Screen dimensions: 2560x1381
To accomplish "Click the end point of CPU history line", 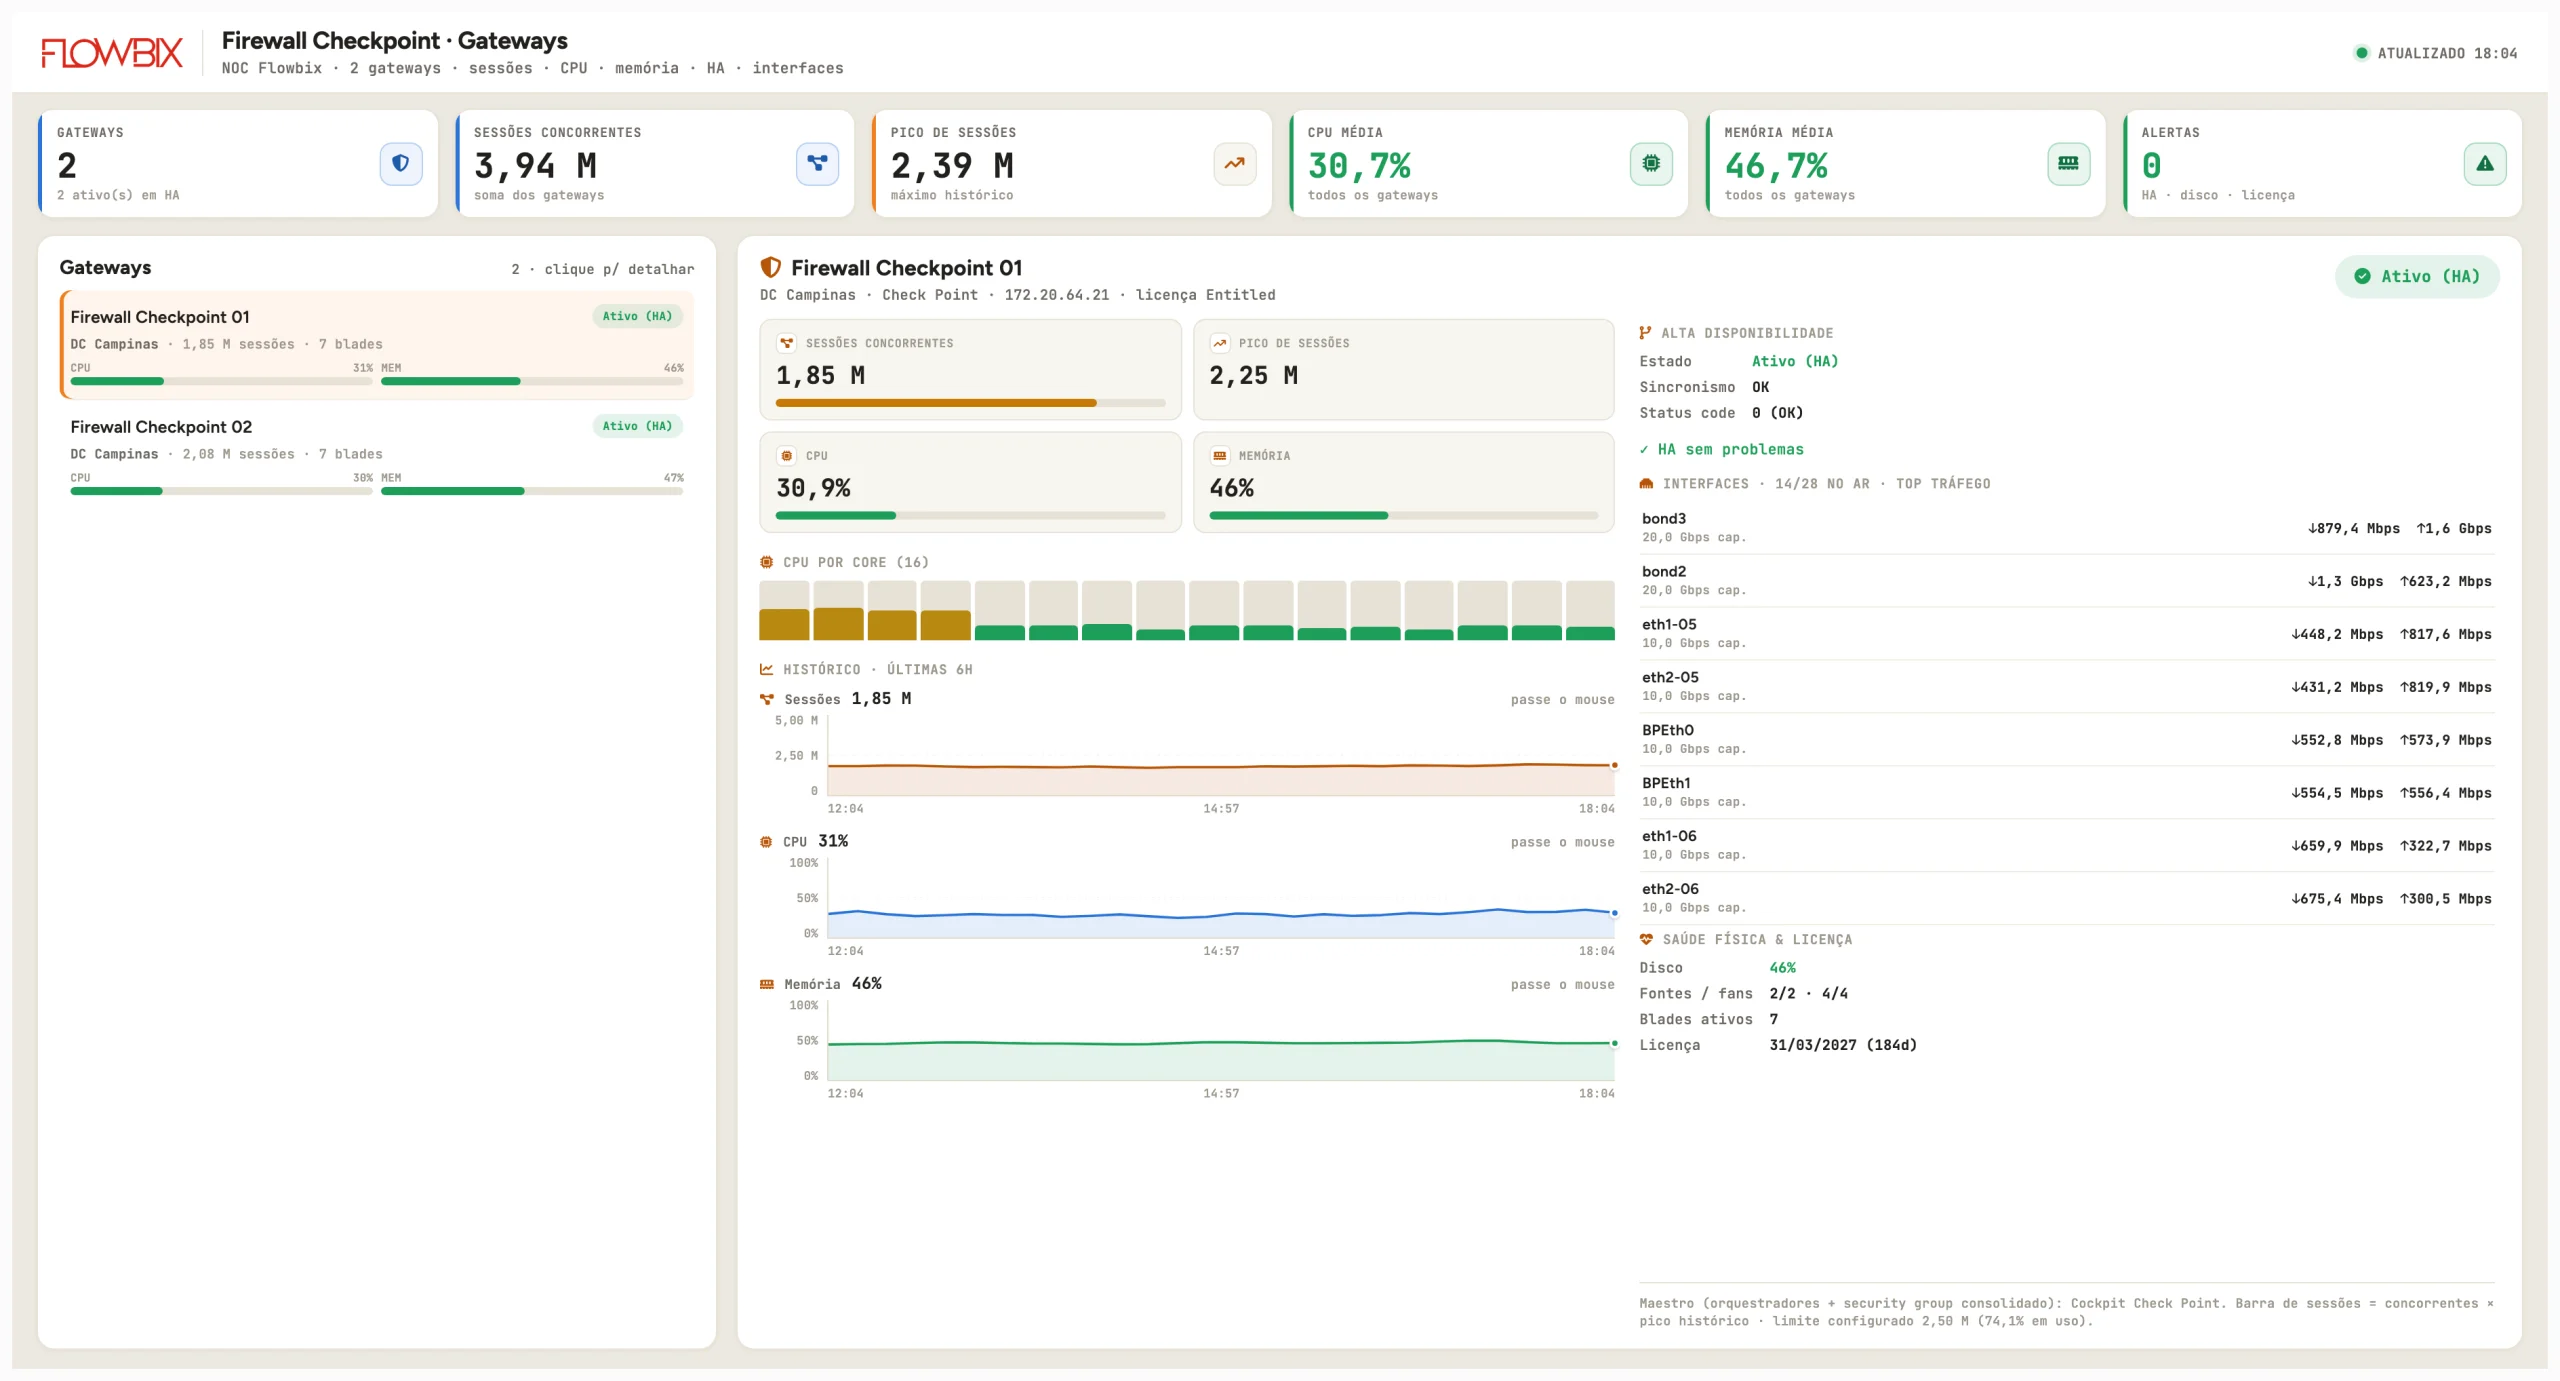I will click(x=1614, y=913).
